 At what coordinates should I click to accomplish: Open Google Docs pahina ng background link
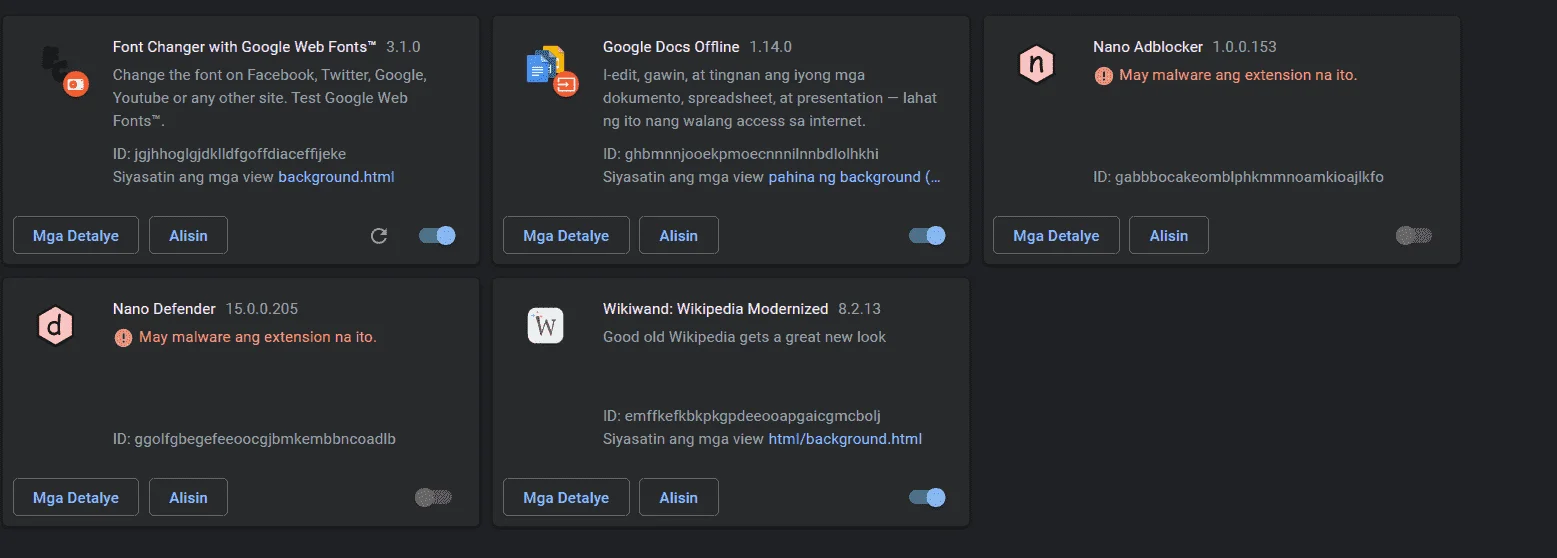tap(854, 177)
